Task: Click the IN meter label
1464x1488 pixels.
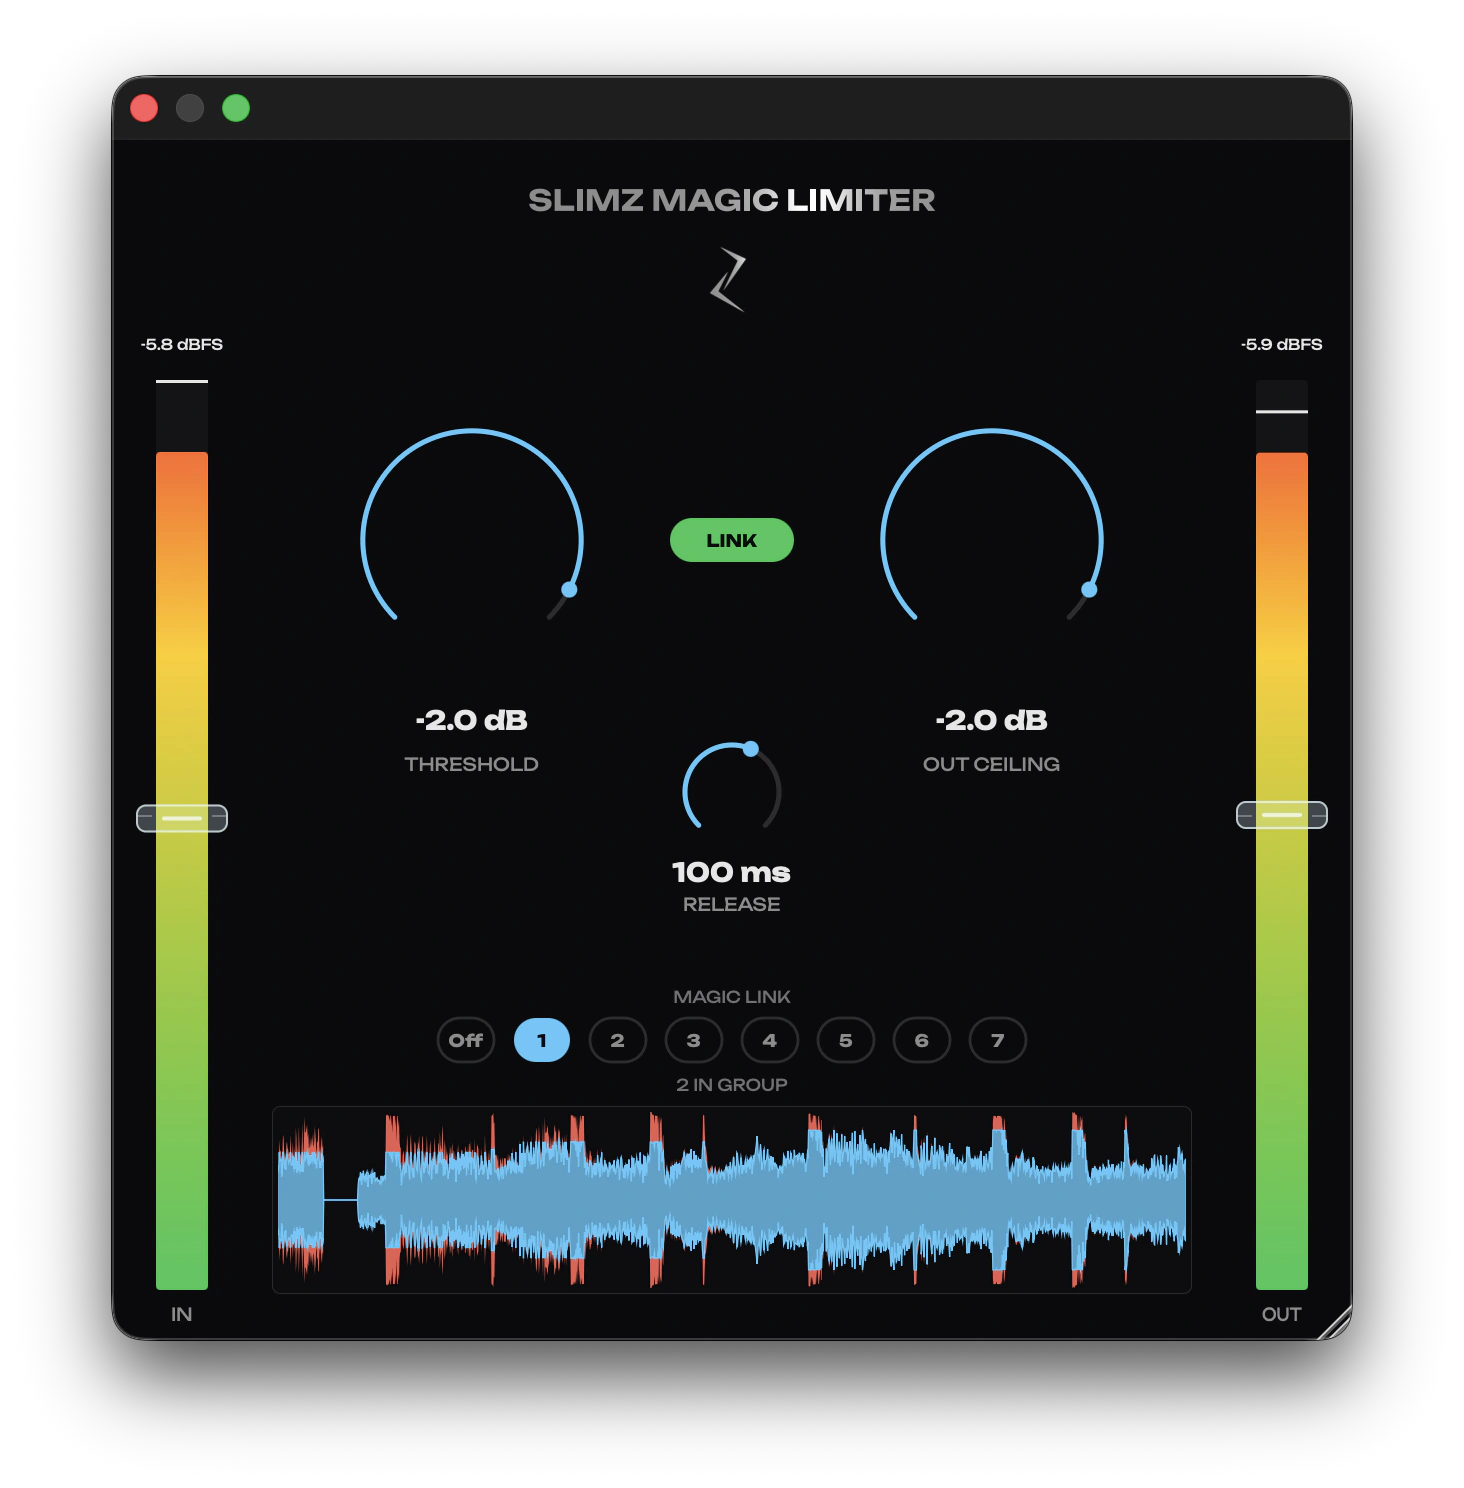Action: click(182, 1314)
